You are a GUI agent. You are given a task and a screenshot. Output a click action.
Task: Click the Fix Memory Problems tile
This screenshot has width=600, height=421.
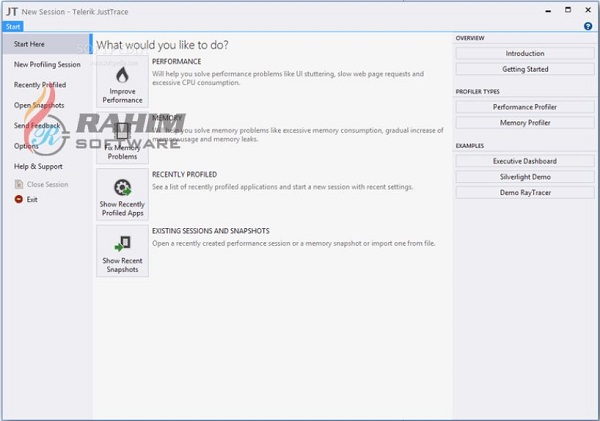click(x=122, y=138)
